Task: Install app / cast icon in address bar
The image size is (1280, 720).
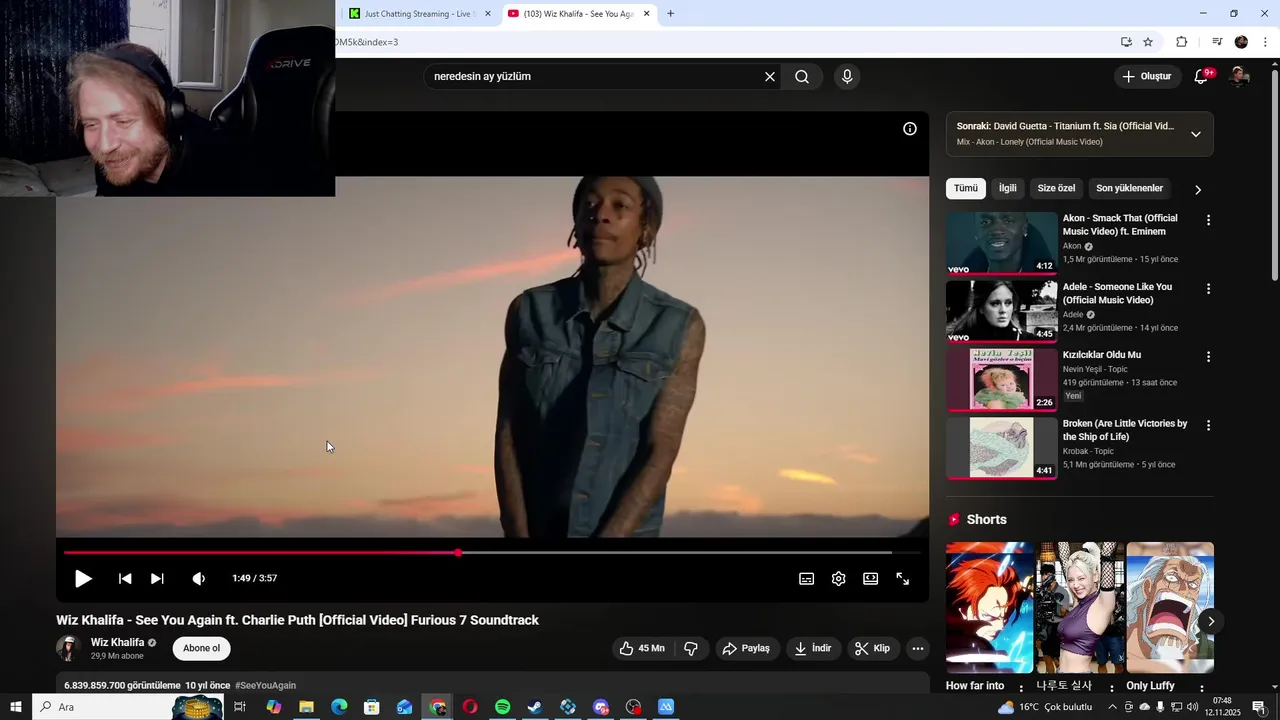Action: click(x=1126, y=42)
